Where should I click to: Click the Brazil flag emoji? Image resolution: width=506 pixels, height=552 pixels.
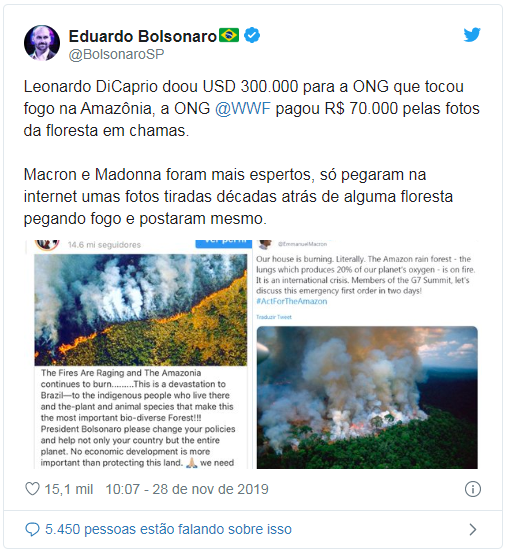tap(229, 35)
